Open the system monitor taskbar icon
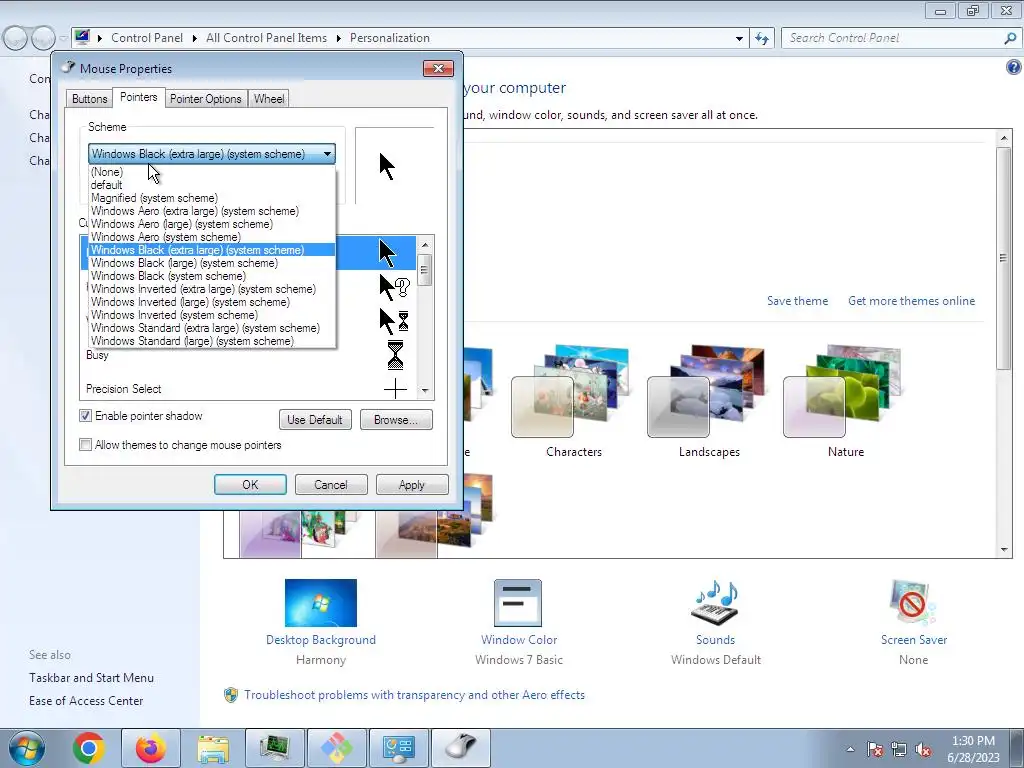Screen dimensions: 1024x768 tap(275, 748)
